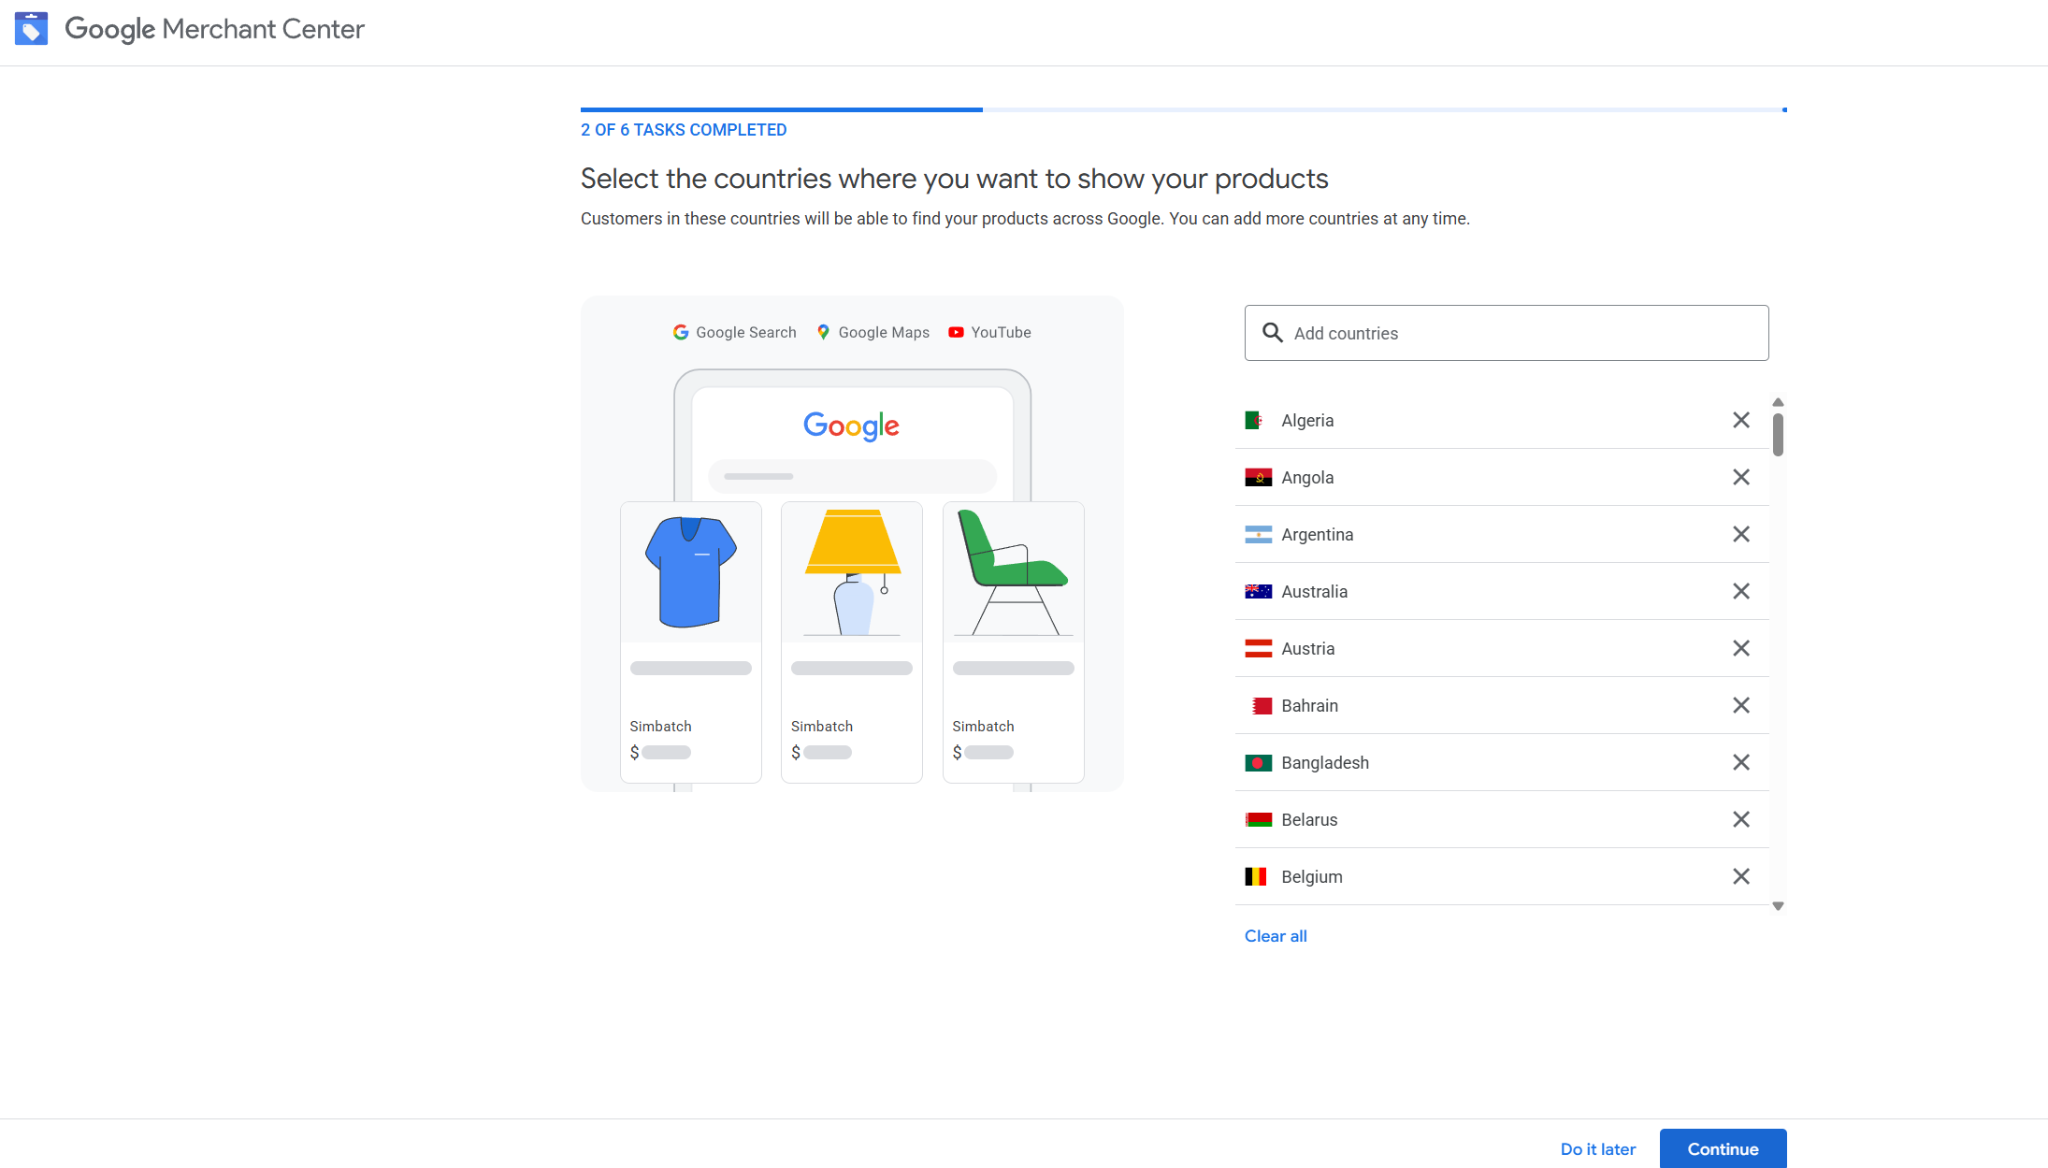
Task: Focus the Add countries search field
Action: coord(1506,333)
